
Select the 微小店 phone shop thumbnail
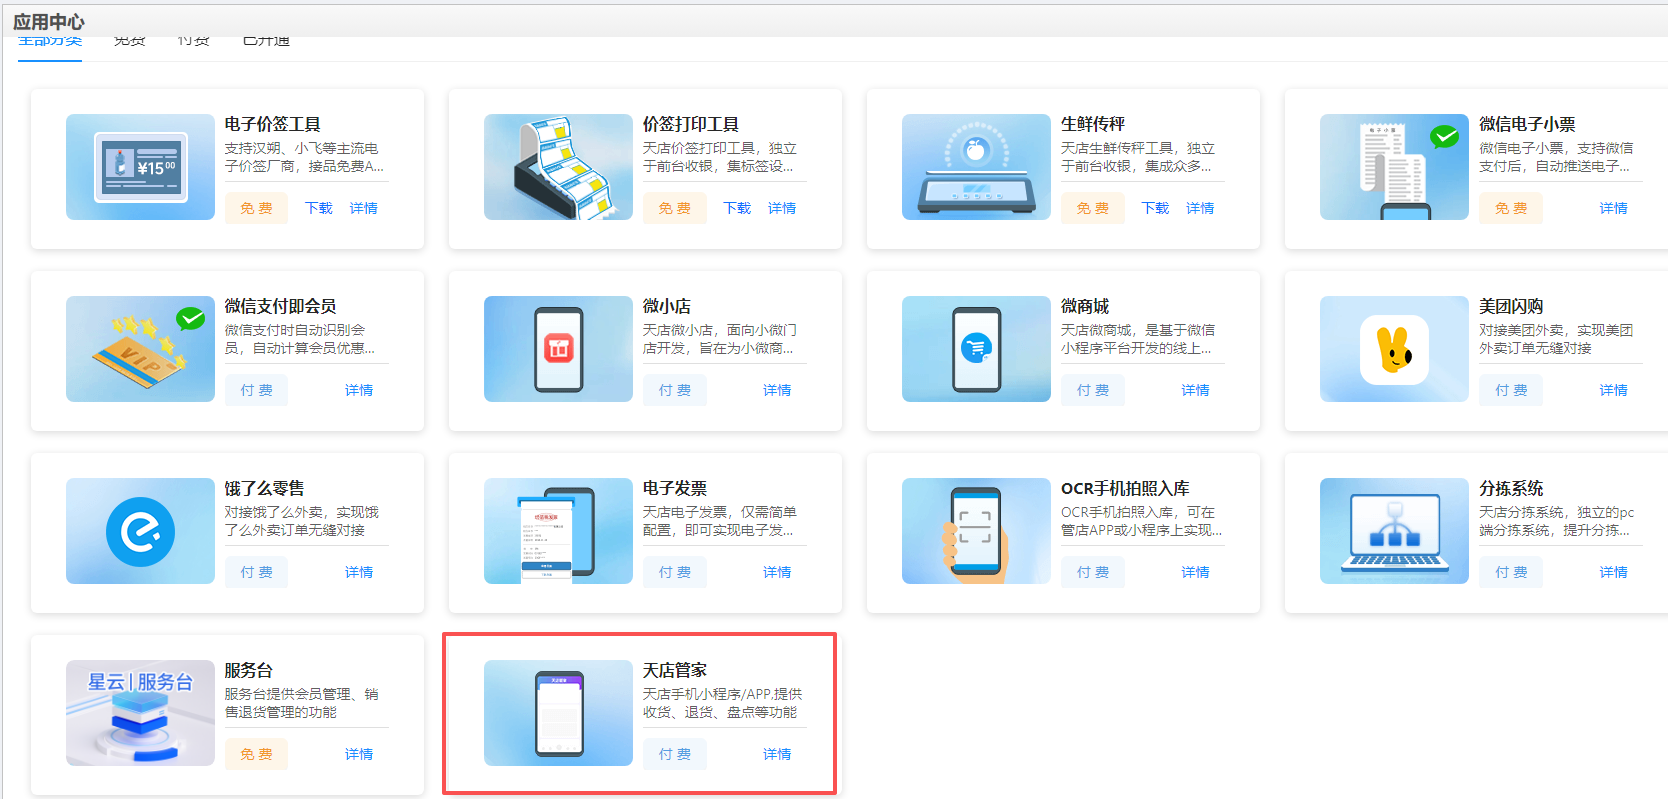558,349
